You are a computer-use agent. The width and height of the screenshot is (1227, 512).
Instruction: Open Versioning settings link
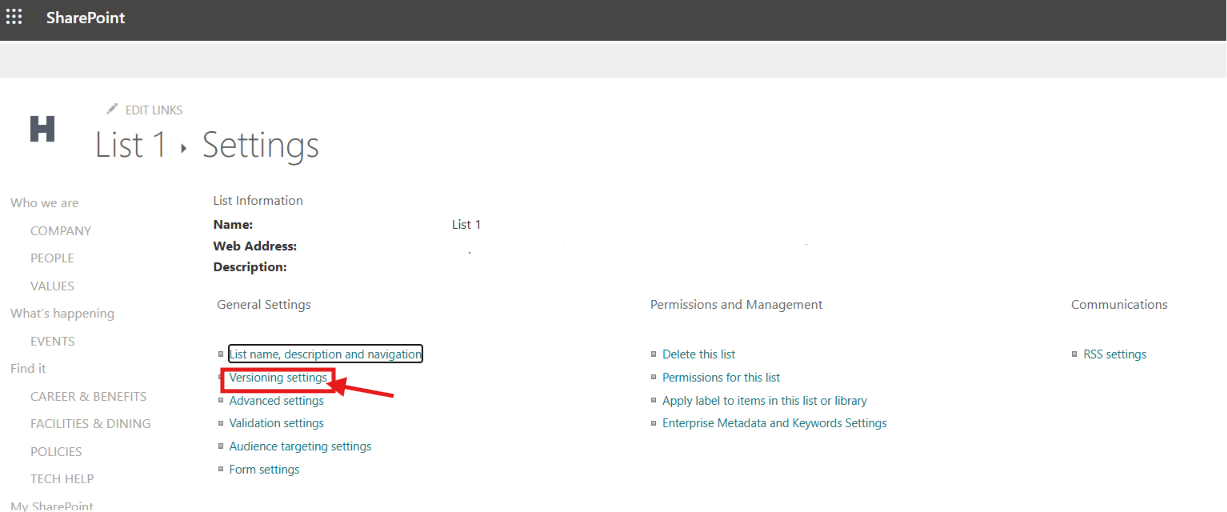point(278,378)
